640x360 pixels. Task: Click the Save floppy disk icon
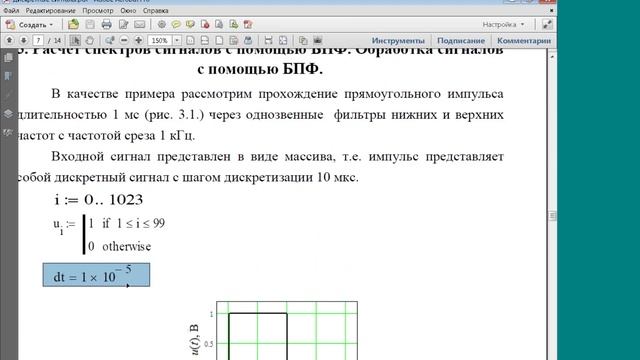pyautogui.click(x=90, y=25)
